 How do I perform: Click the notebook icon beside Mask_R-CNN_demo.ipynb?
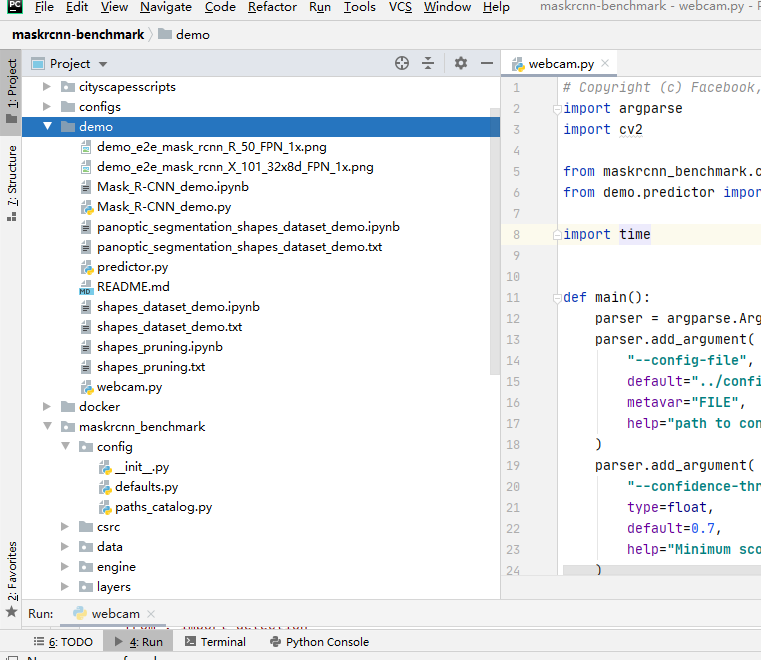tap(86, 187)
